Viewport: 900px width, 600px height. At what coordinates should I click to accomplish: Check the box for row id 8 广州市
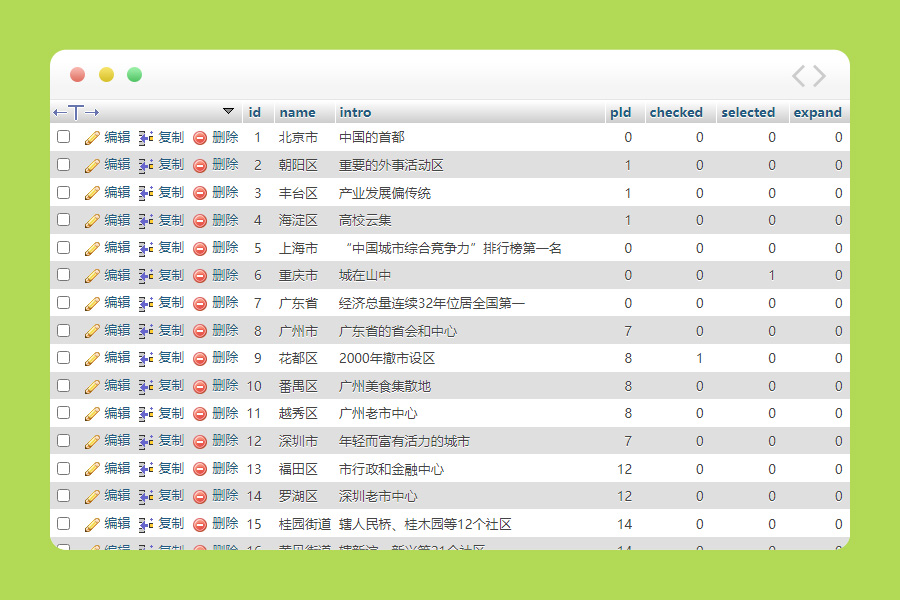tap(64, 330)
